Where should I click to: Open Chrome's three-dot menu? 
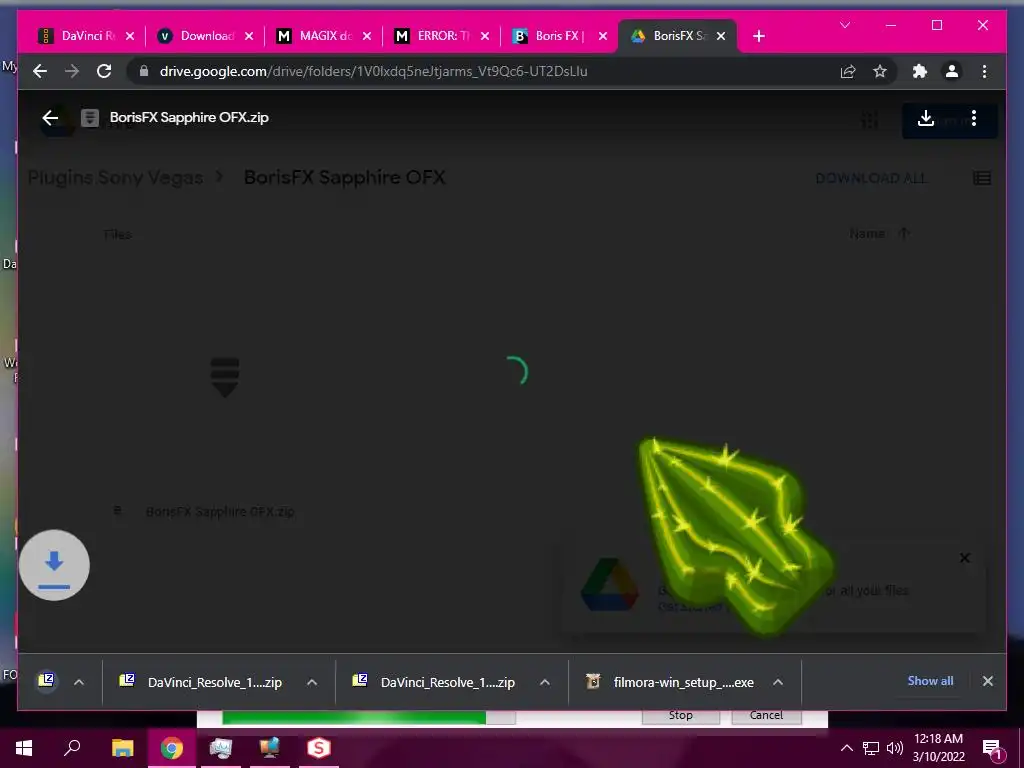coord(984,71)
